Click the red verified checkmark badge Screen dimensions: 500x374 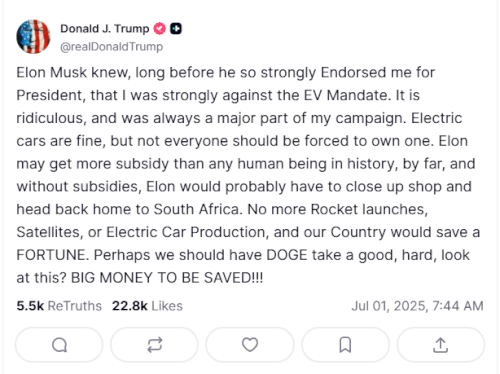point(159,29)
